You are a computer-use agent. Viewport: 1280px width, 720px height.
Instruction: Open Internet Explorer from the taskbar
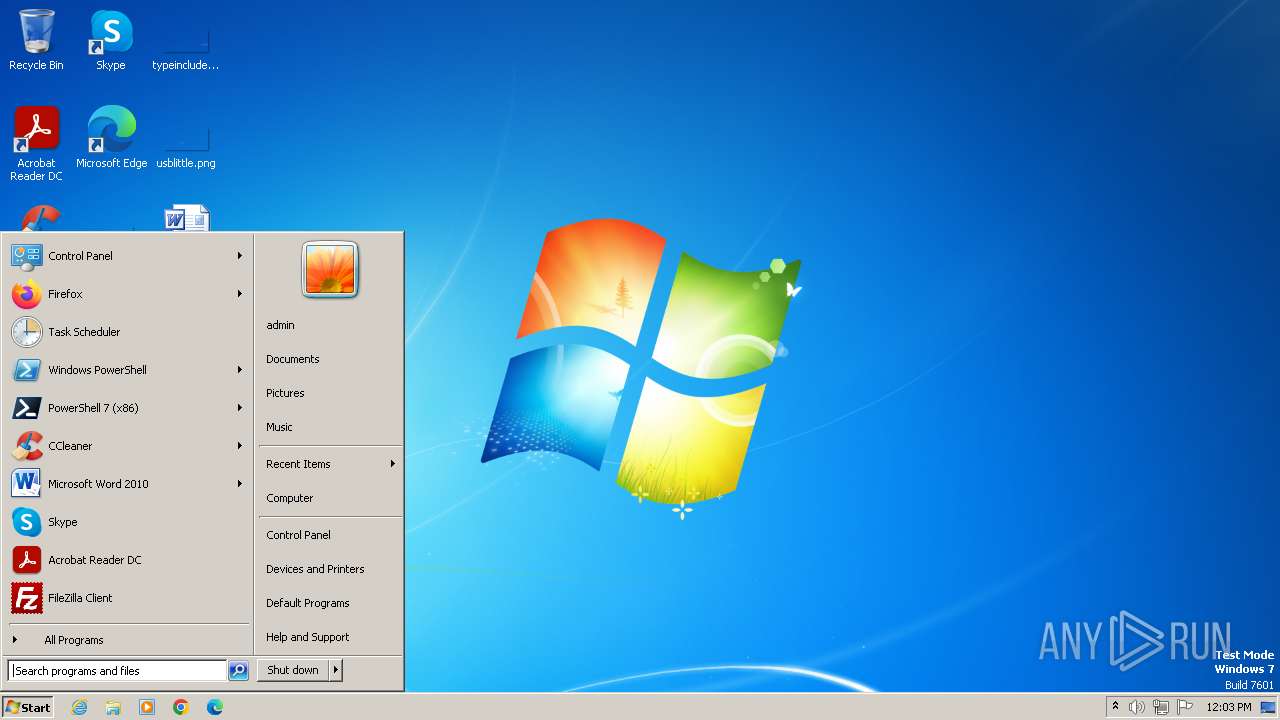click(x=80, y=707)
